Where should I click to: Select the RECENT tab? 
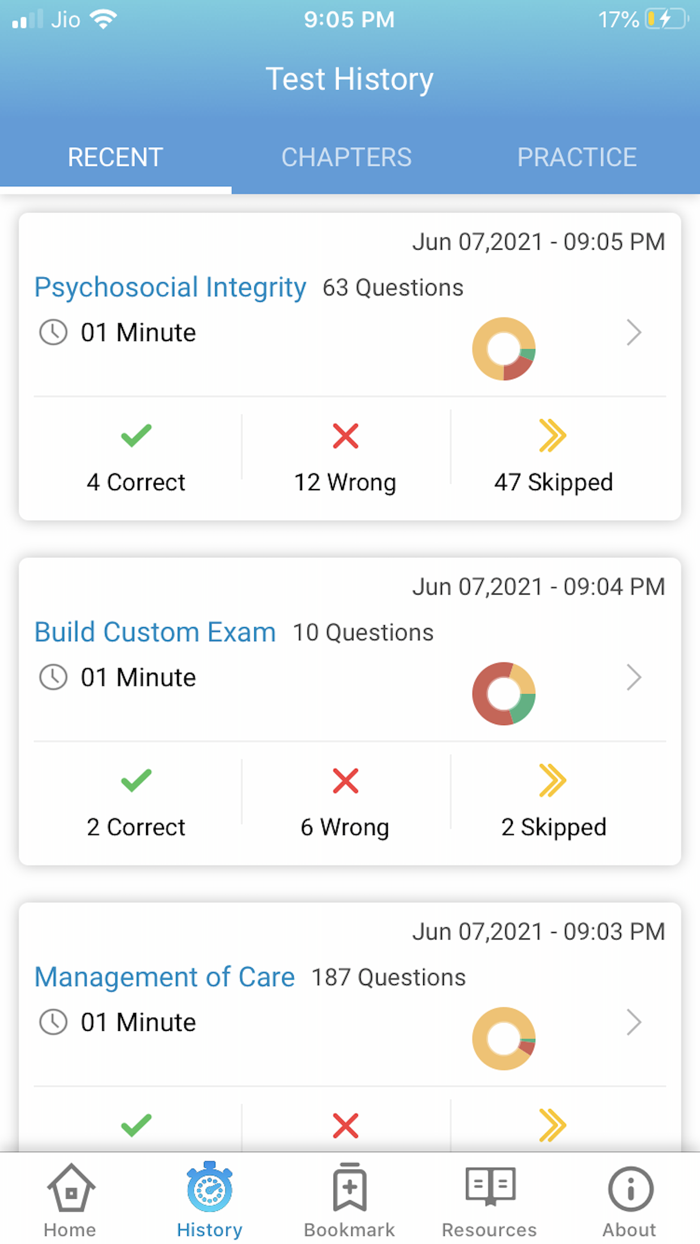(115, 157)
